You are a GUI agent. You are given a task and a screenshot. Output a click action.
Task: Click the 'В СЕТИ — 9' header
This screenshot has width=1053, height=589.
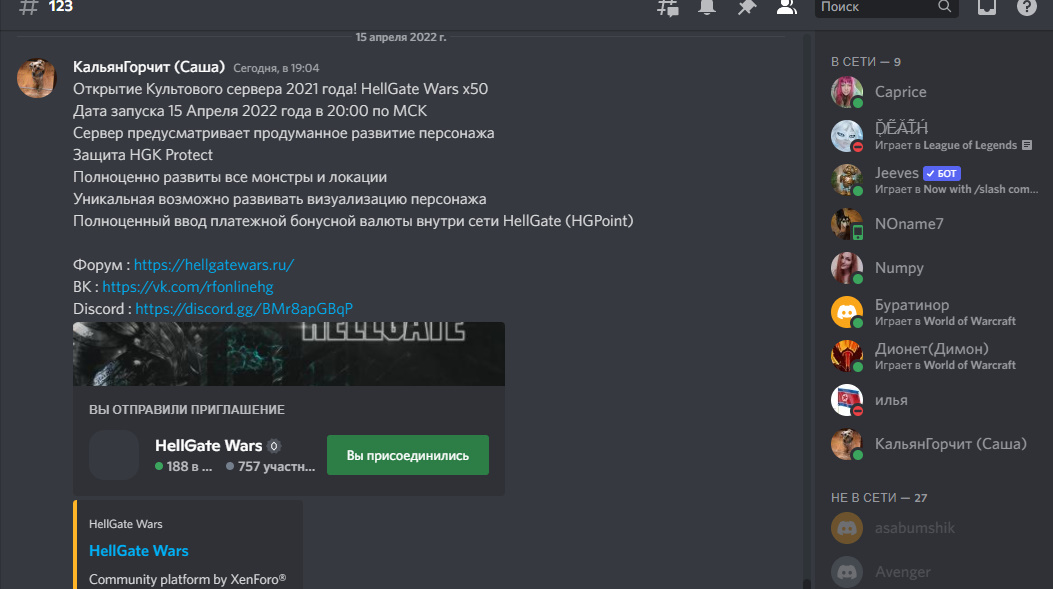coord(866,62)
